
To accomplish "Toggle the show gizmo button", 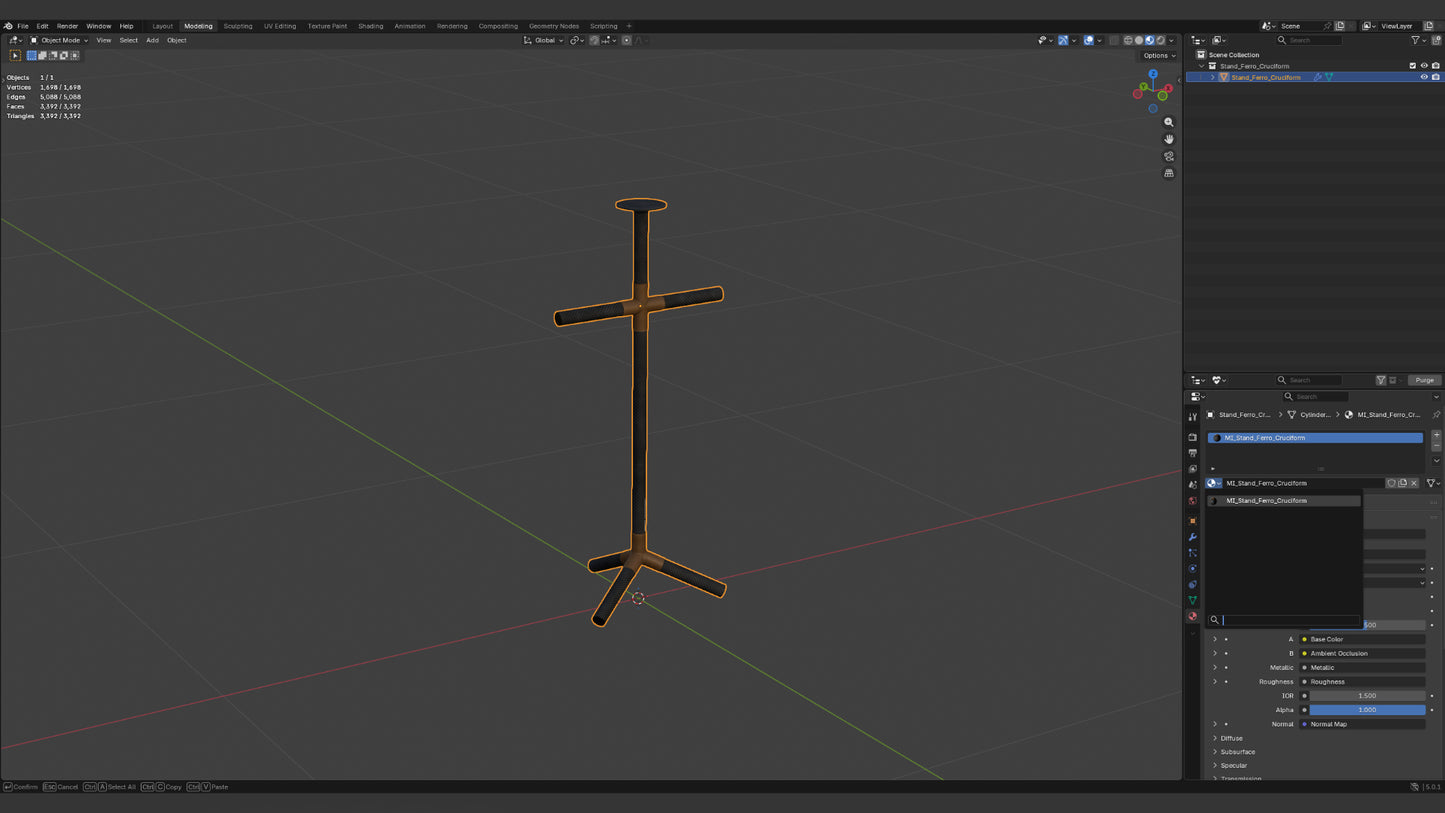I will (x=1063, y=40).
